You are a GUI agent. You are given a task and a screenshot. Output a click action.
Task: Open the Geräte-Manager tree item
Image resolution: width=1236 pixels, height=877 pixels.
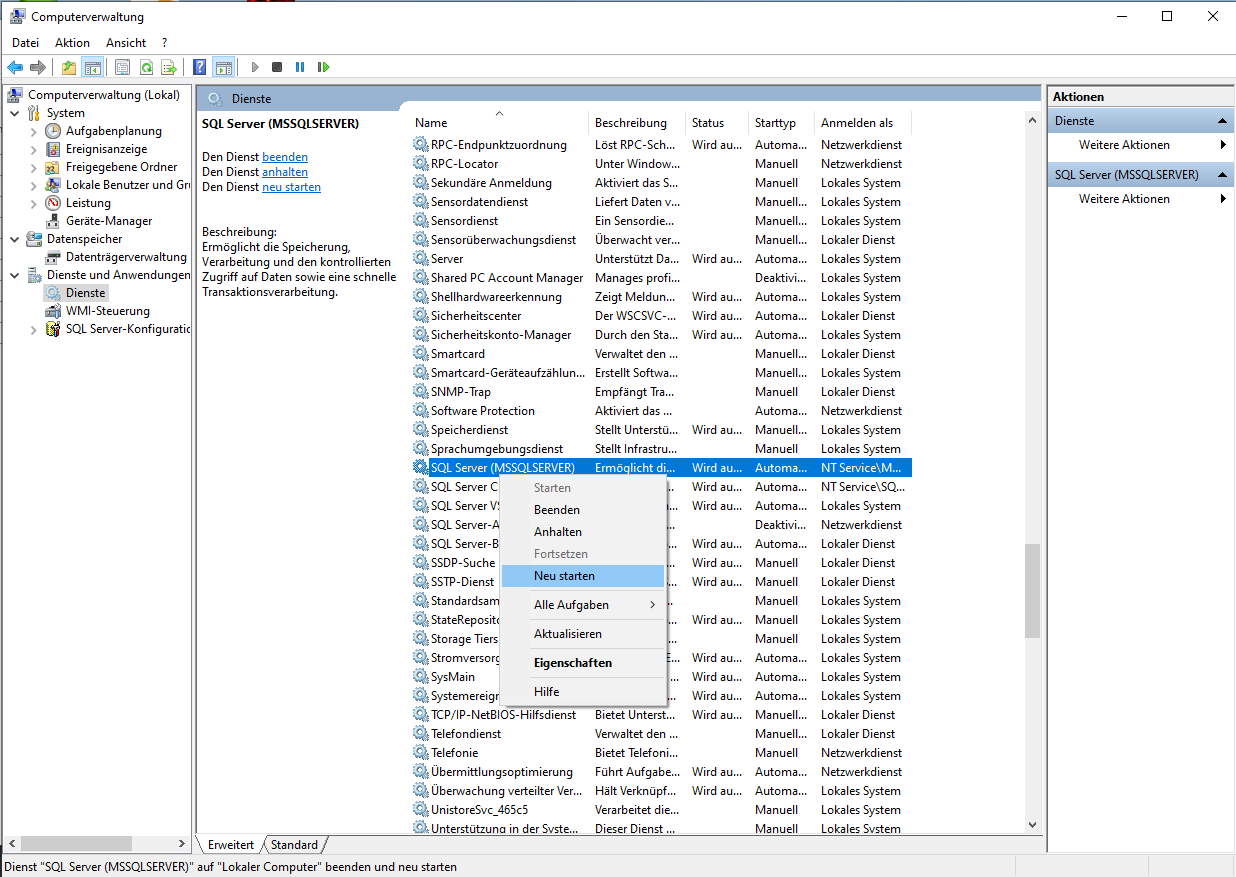[x=109, y=221]
